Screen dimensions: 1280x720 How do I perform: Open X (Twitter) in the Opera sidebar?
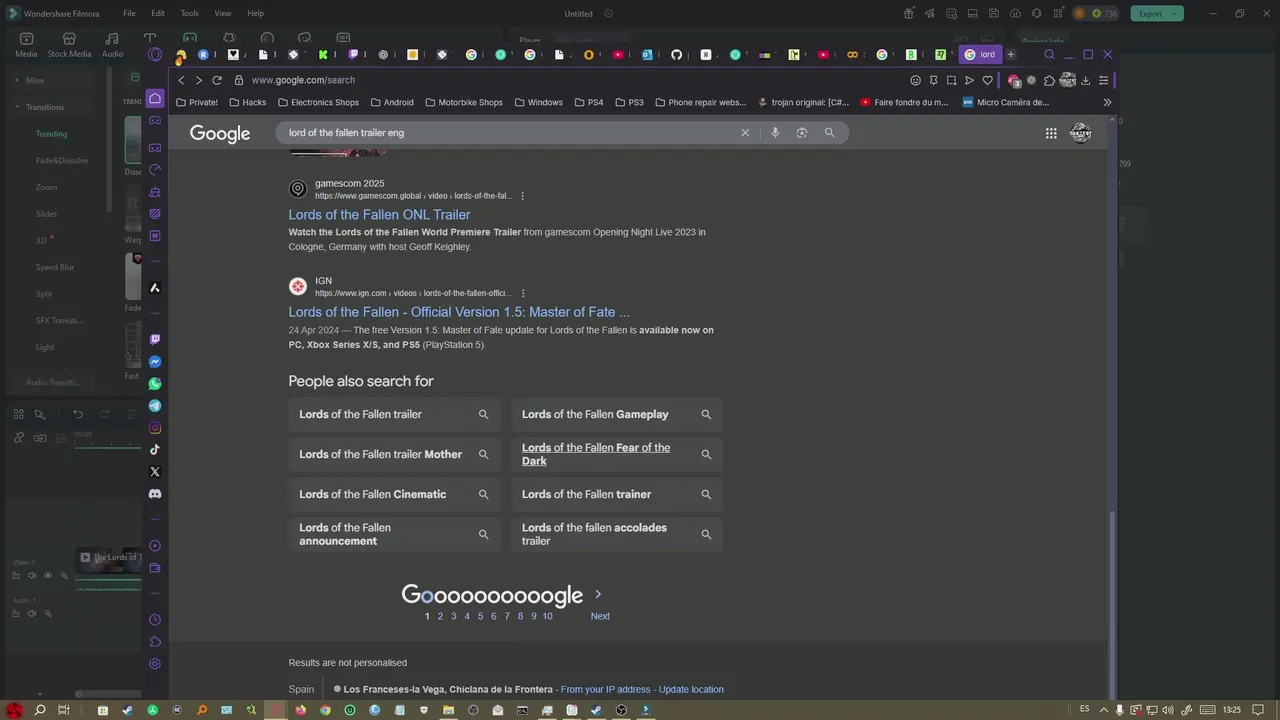click(155, 472)
